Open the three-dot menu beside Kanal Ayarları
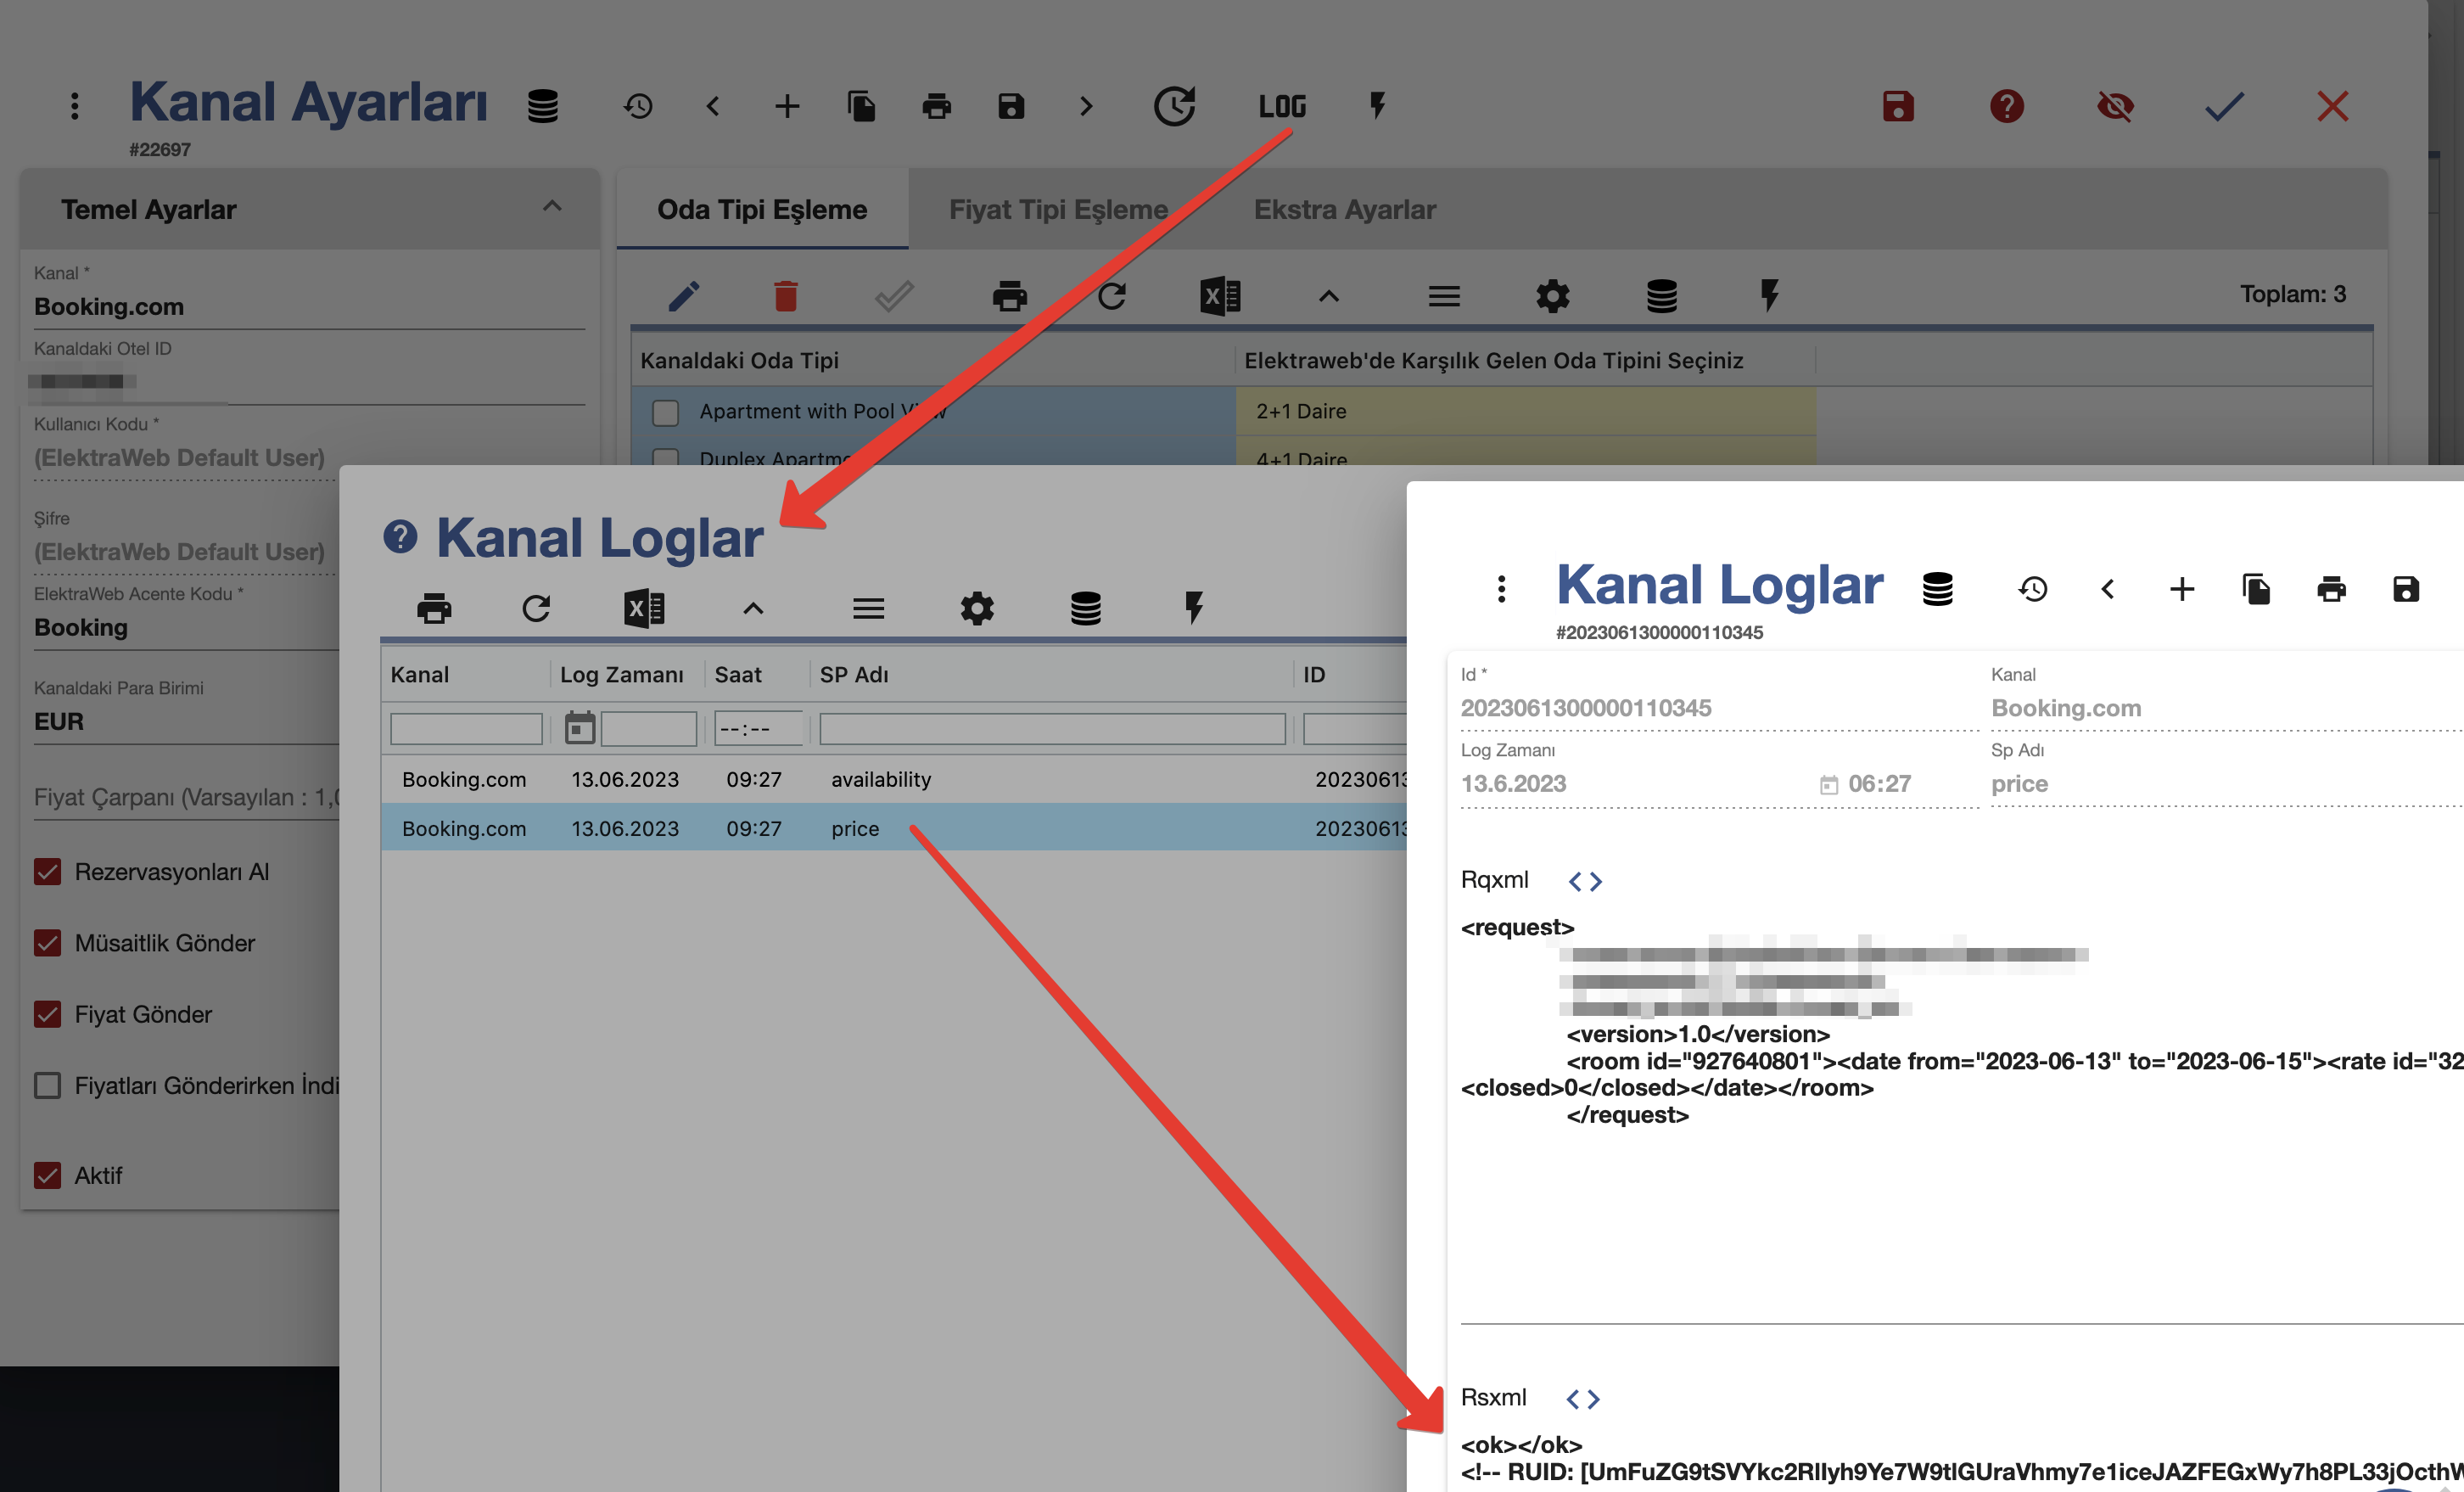Screen dimensions: 2464x1492 pos(74,106)
